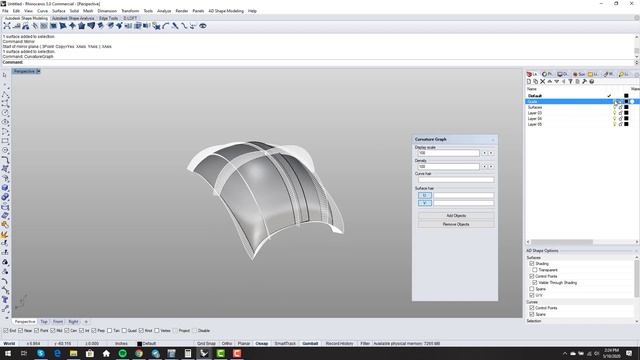Switch to the Front viewport tab

pyautogui.click(x=58, y=322)
